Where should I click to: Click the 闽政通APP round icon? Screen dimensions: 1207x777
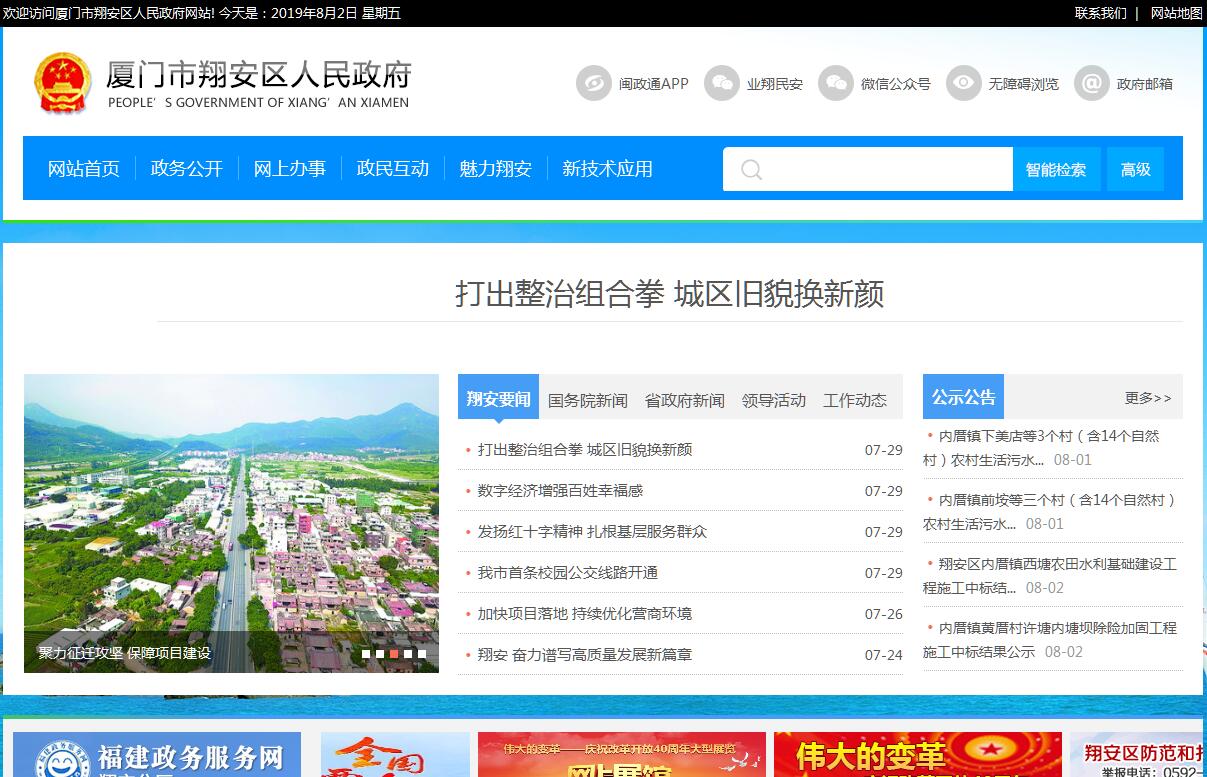point(593,83)
